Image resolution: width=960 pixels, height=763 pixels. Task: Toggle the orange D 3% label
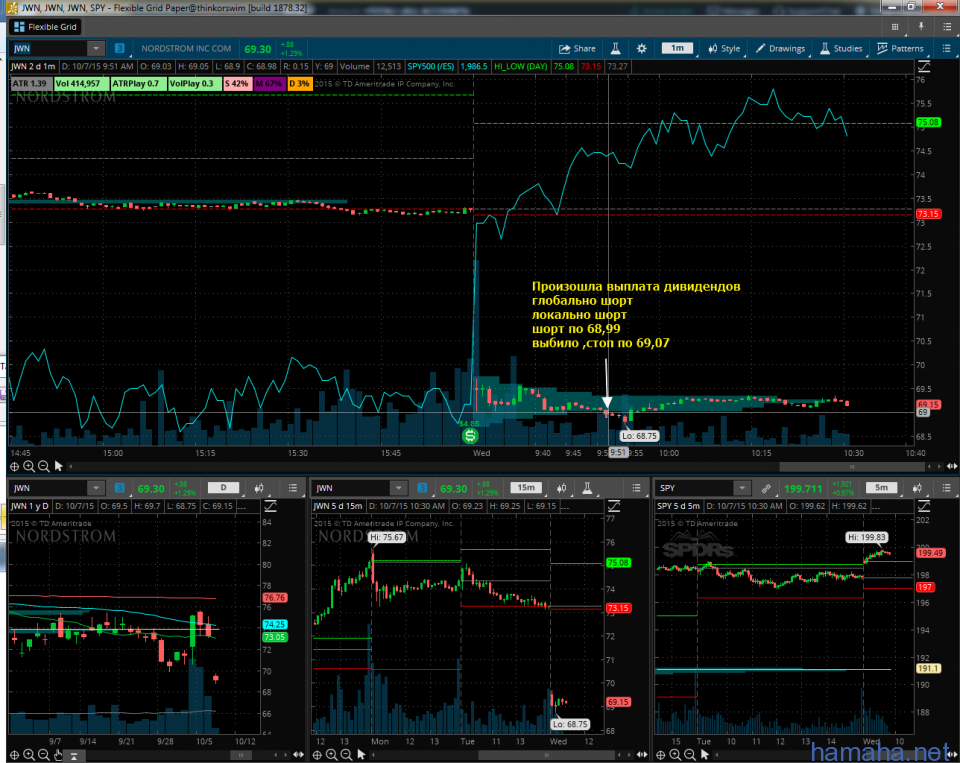(x=299, y=83)
